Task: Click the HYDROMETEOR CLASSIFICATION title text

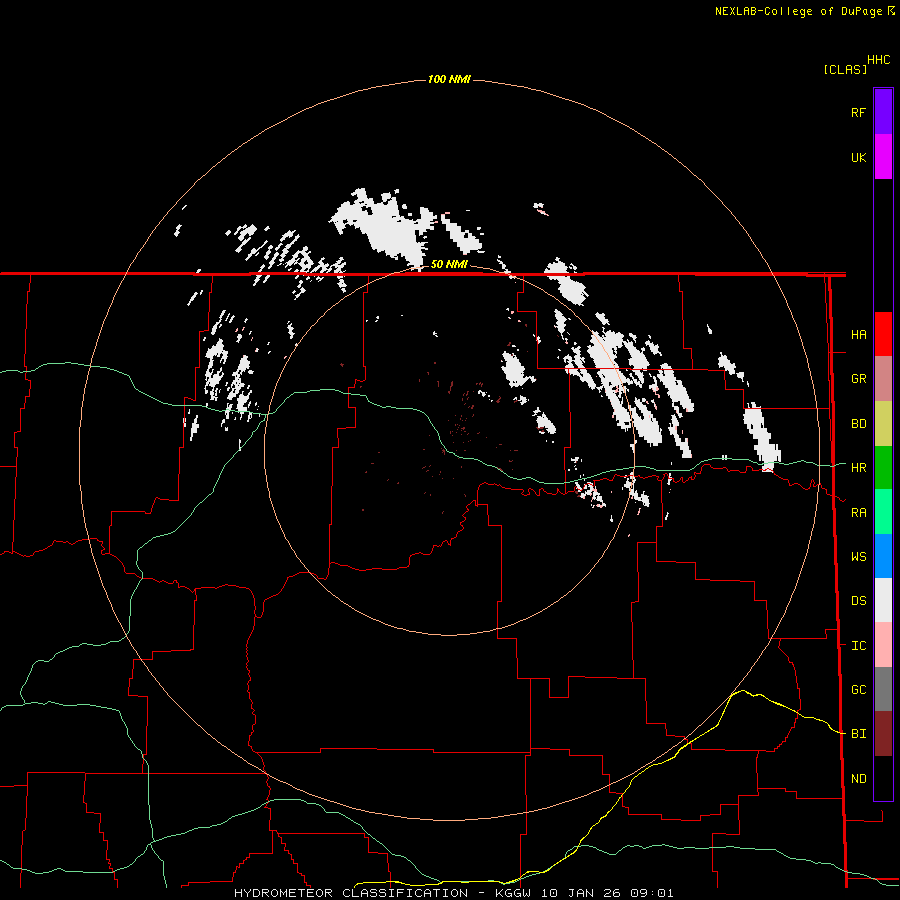Action: pyautogui.click(x=351, y=893)
